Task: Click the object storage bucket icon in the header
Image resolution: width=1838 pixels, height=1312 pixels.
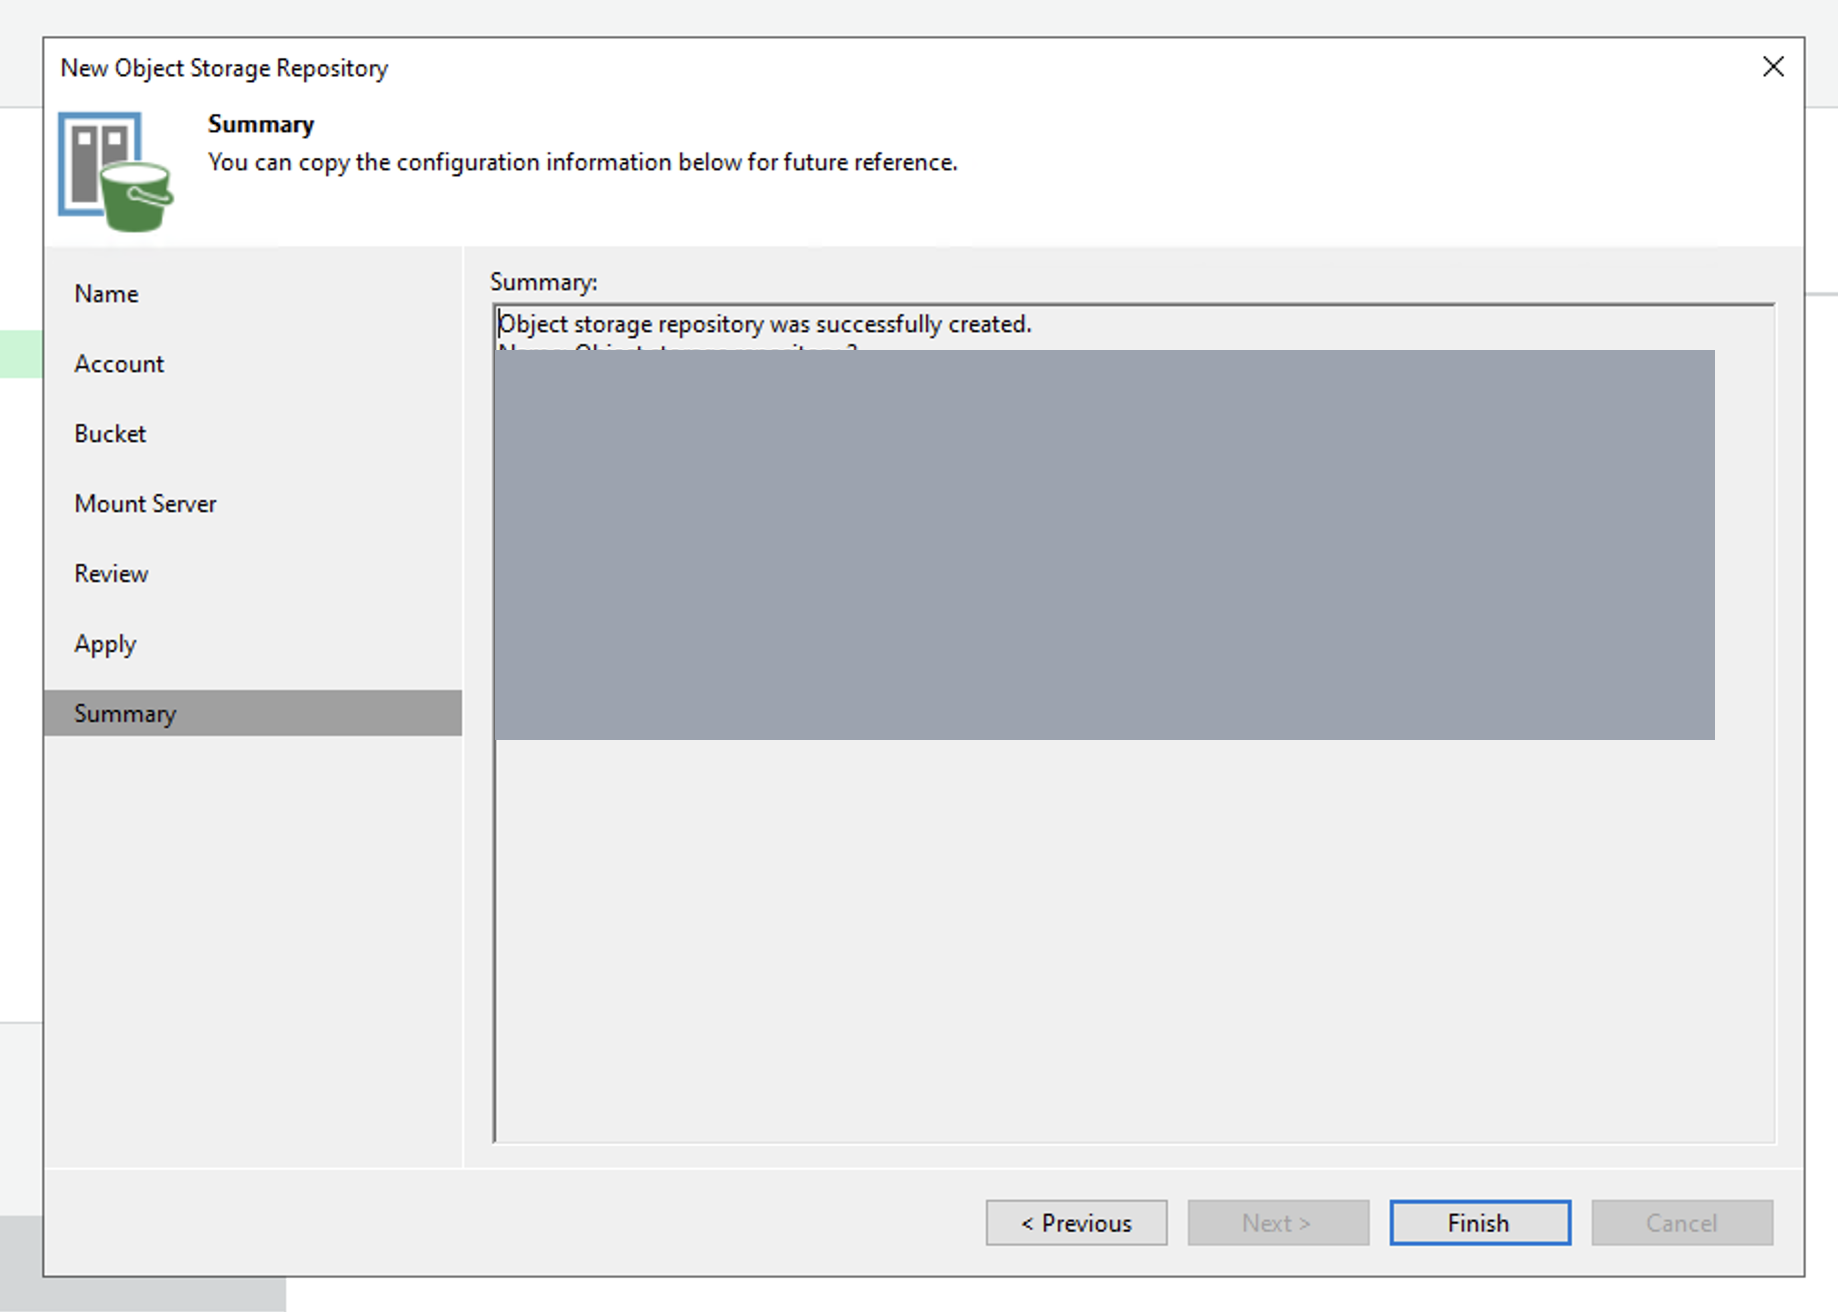Action: click(115, 171)
